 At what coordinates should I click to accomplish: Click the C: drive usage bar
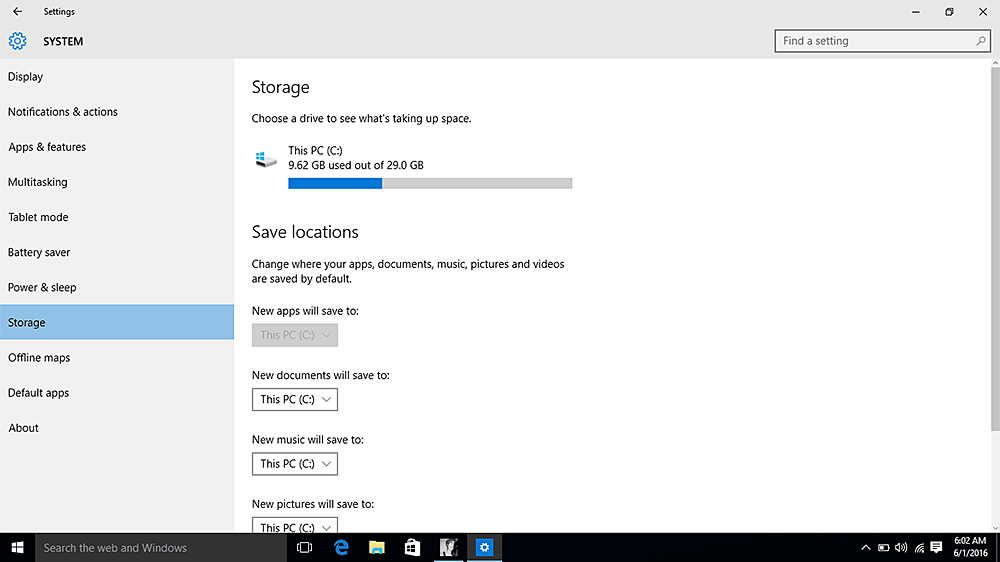coord(430,183)
